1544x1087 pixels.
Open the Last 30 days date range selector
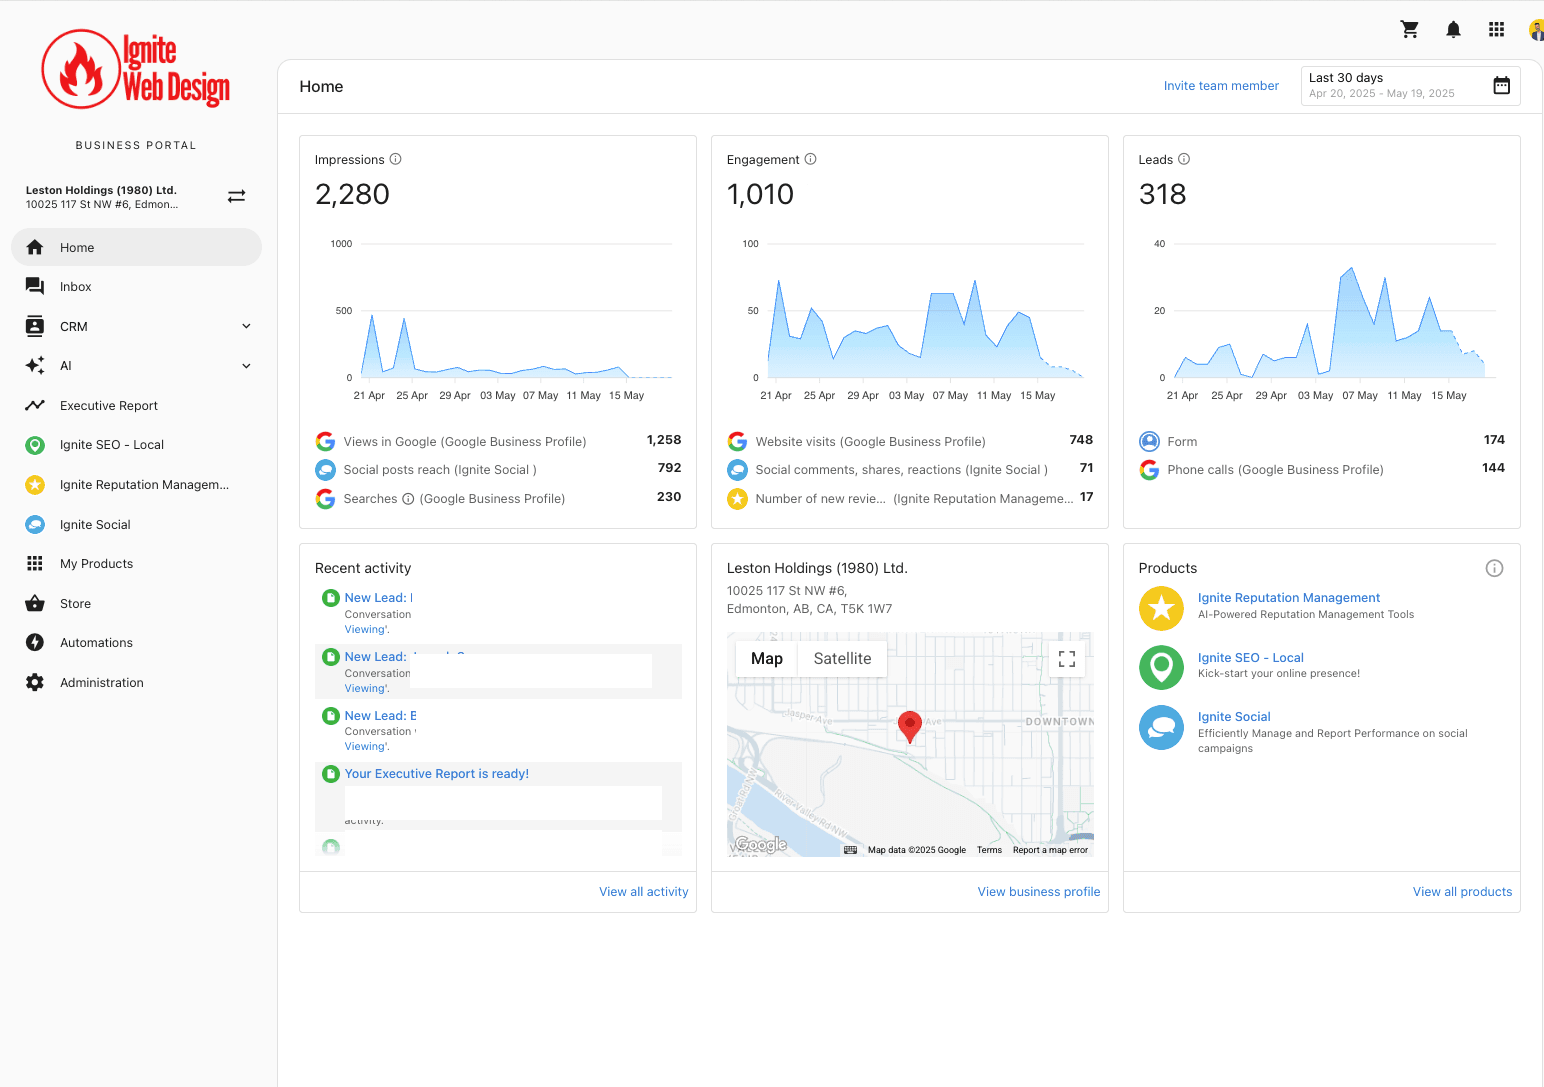pos(1410,86)
